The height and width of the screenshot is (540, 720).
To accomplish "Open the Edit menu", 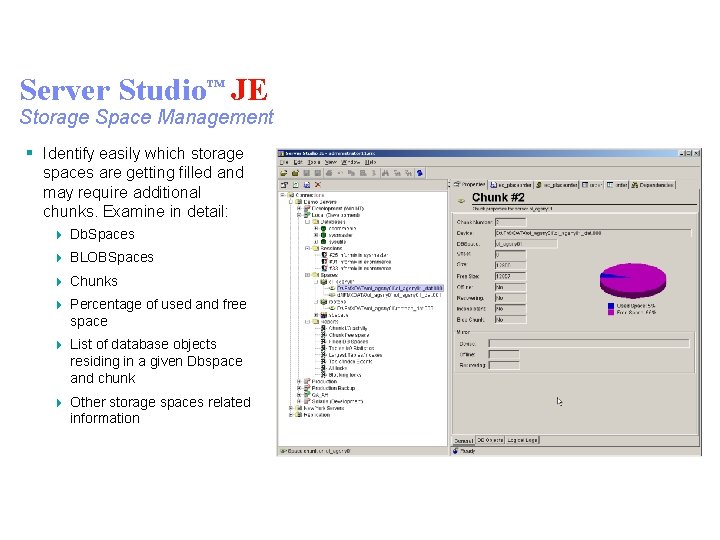I will (298, 162).
